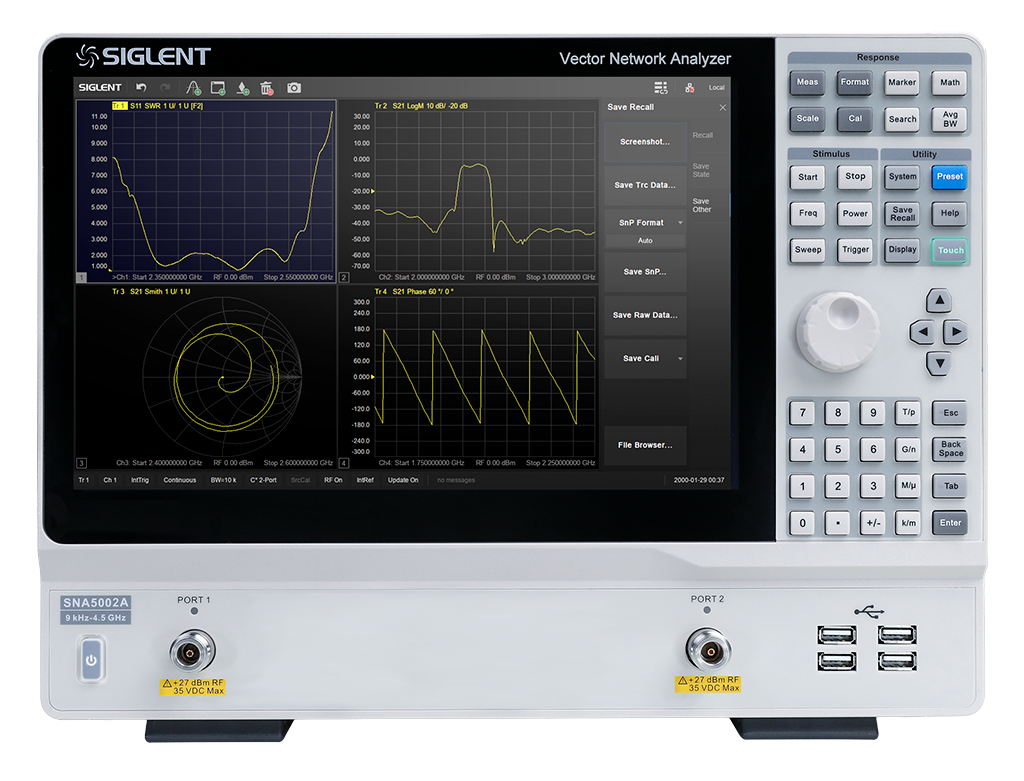Viewport: 1024px width, 781px height.
Task: Click the channel 2 window number box
Action: tap(344, 278)
